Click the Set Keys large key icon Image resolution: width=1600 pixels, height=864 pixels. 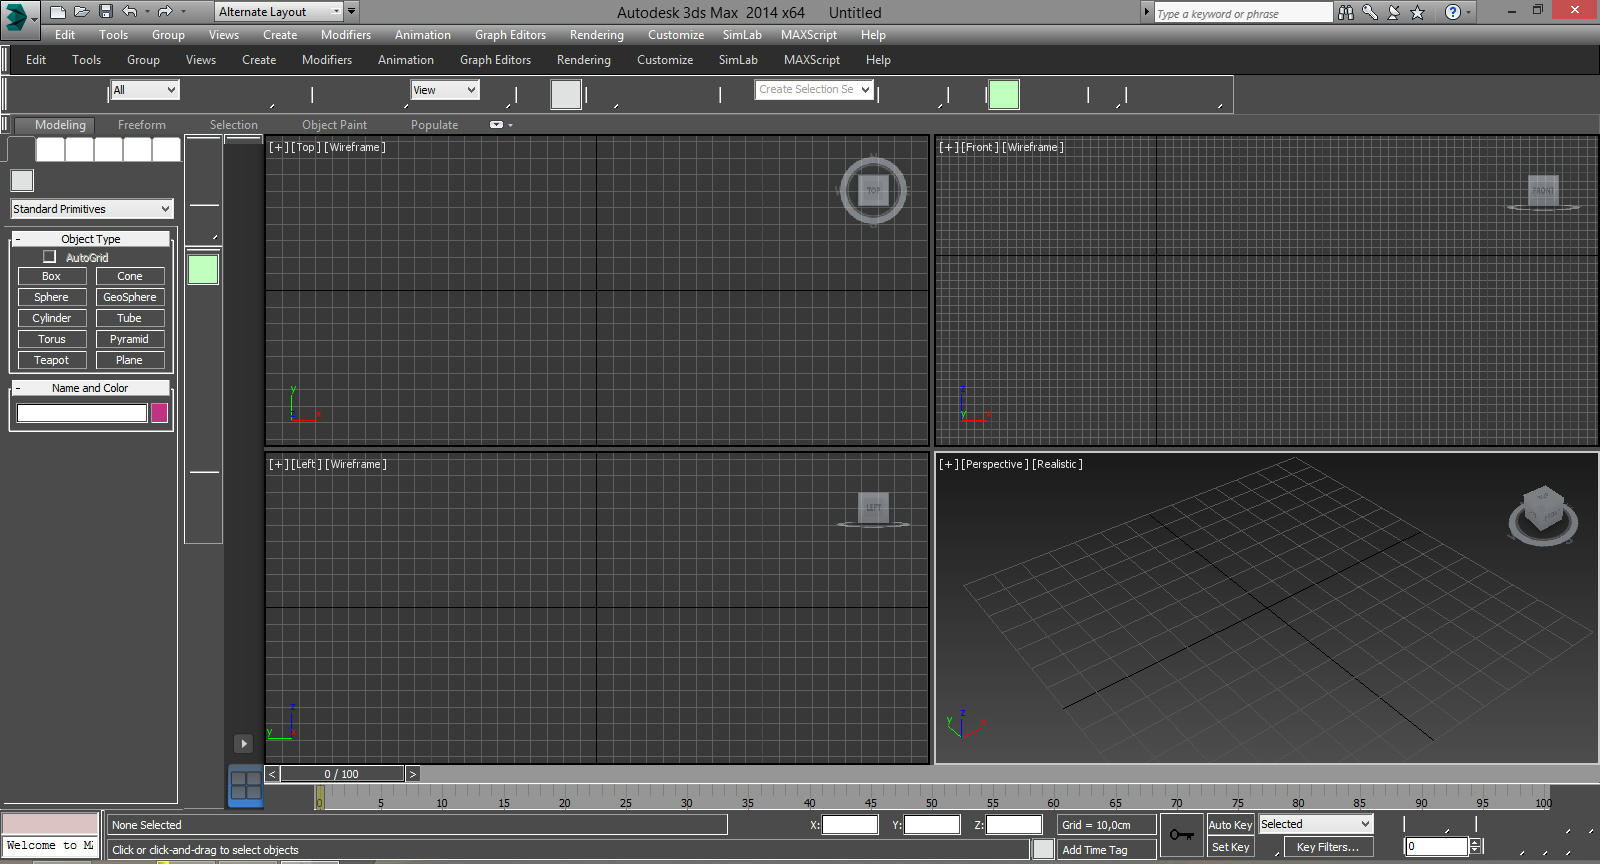coord(1182,835)
